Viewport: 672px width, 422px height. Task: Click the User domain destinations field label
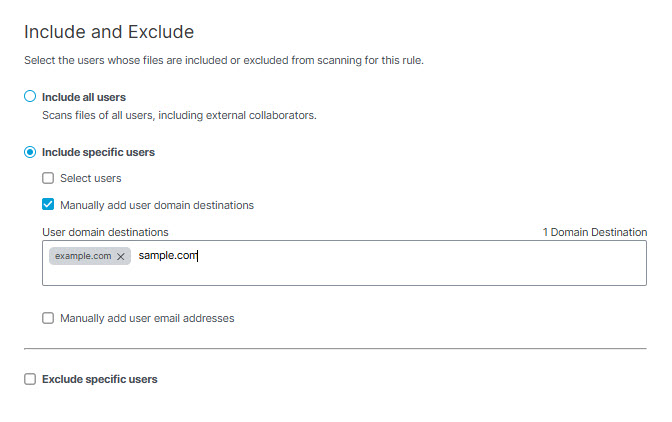(105, 232)
